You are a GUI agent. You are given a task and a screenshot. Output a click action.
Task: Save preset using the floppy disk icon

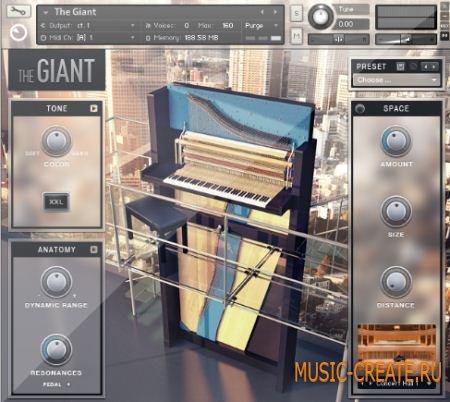tap(400, 67)
